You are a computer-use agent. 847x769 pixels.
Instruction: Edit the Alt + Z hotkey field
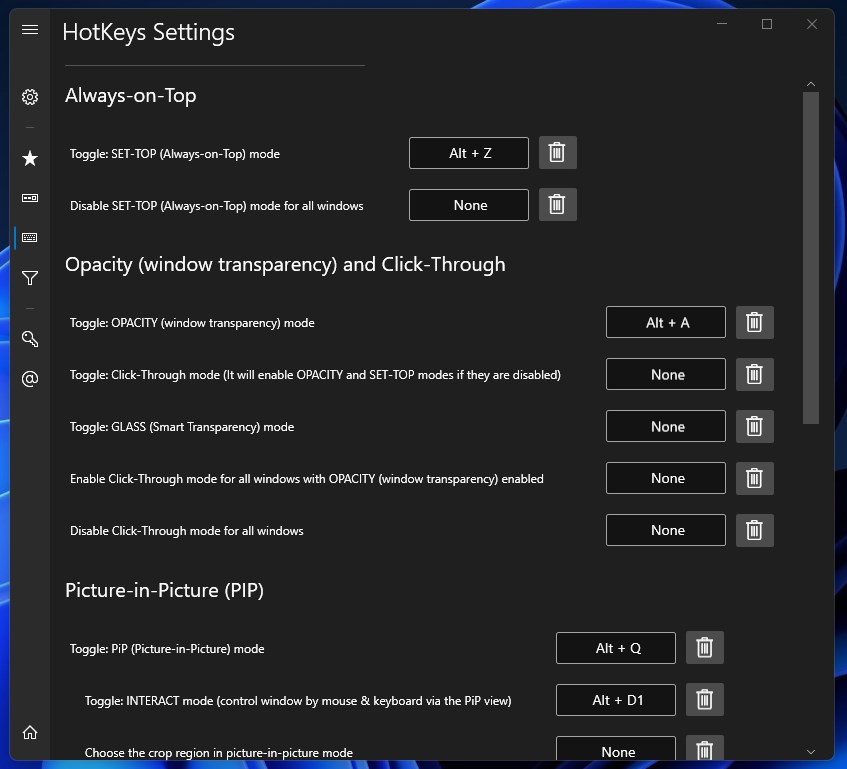[x=469, y=153]
